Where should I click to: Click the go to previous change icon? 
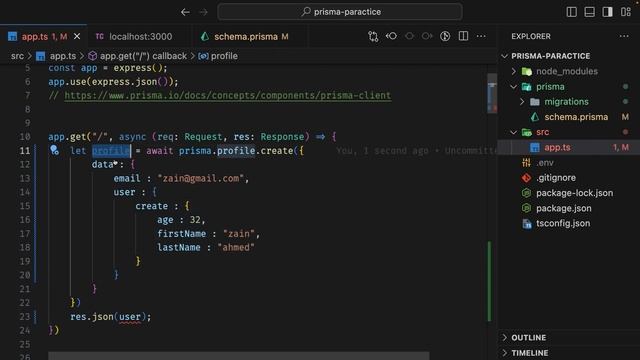point(391,36)
